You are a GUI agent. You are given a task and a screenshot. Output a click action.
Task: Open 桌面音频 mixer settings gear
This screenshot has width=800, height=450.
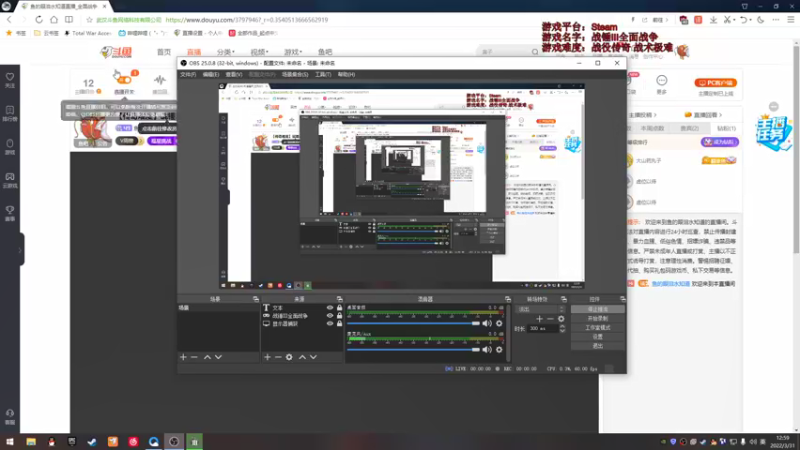[499, 323]
